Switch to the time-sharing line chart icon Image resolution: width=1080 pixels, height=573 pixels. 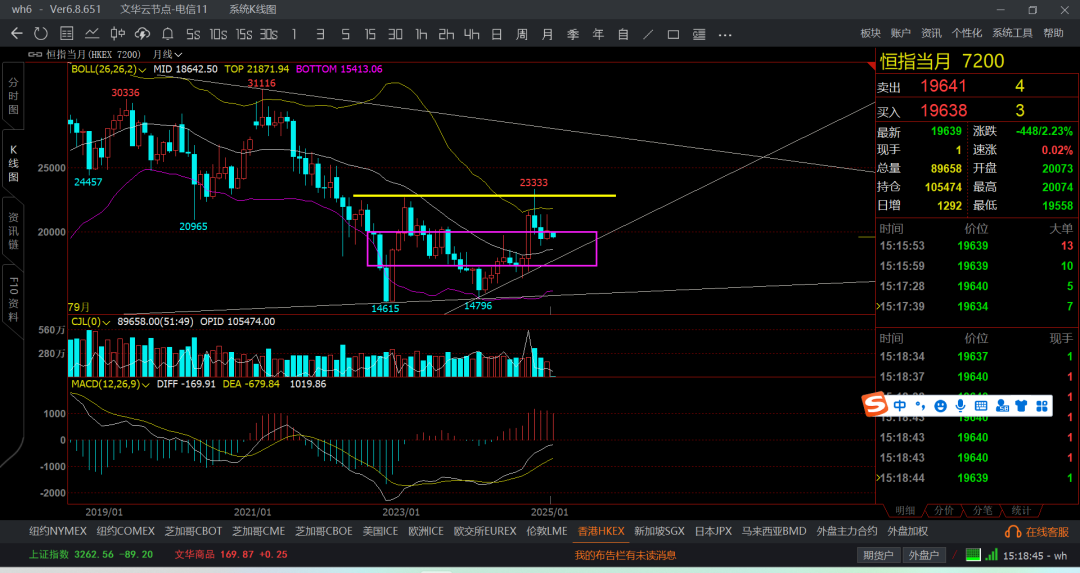(x=92, y=34)
